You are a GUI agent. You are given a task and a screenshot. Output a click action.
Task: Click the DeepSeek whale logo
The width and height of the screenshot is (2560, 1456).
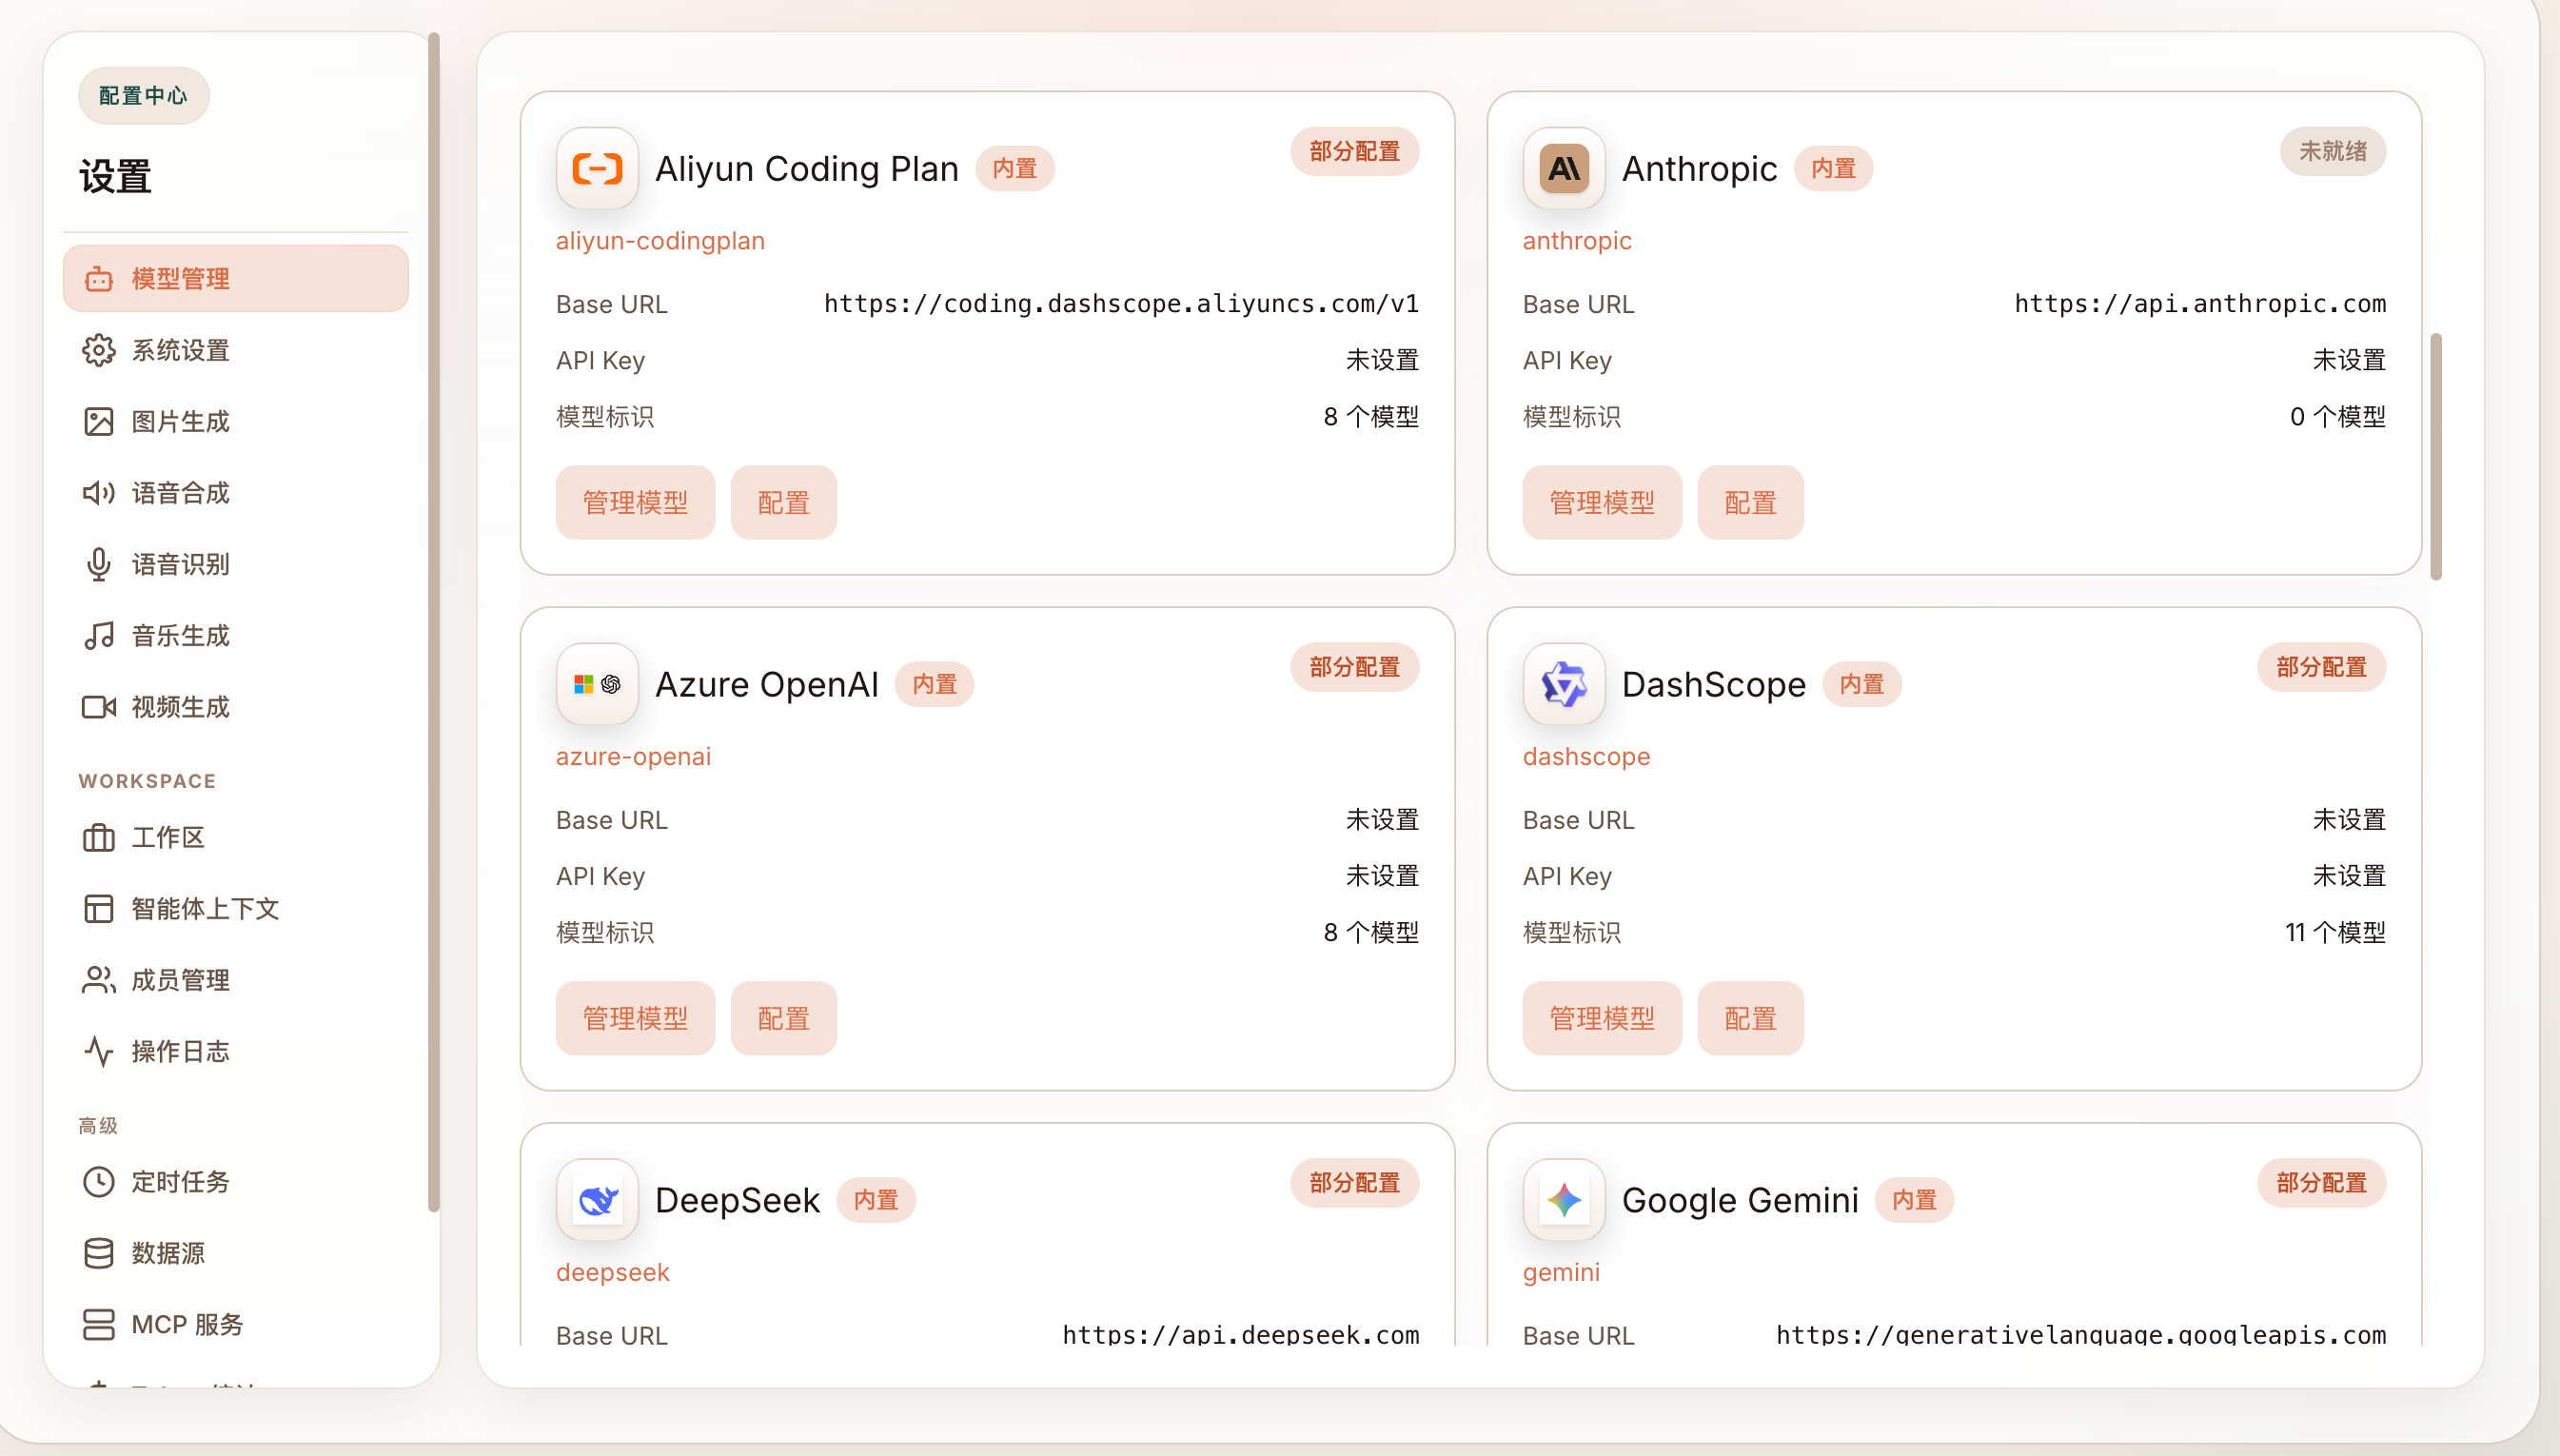coord(596,1199)
